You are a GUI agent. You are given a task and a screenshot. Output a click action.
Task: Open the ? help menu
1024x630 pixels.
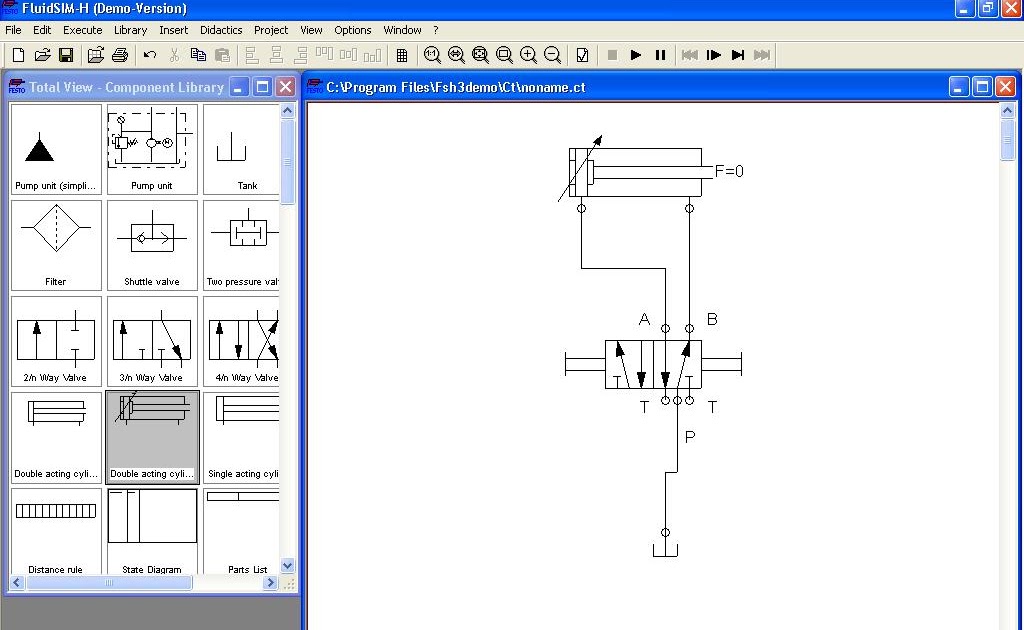point(436,30)
